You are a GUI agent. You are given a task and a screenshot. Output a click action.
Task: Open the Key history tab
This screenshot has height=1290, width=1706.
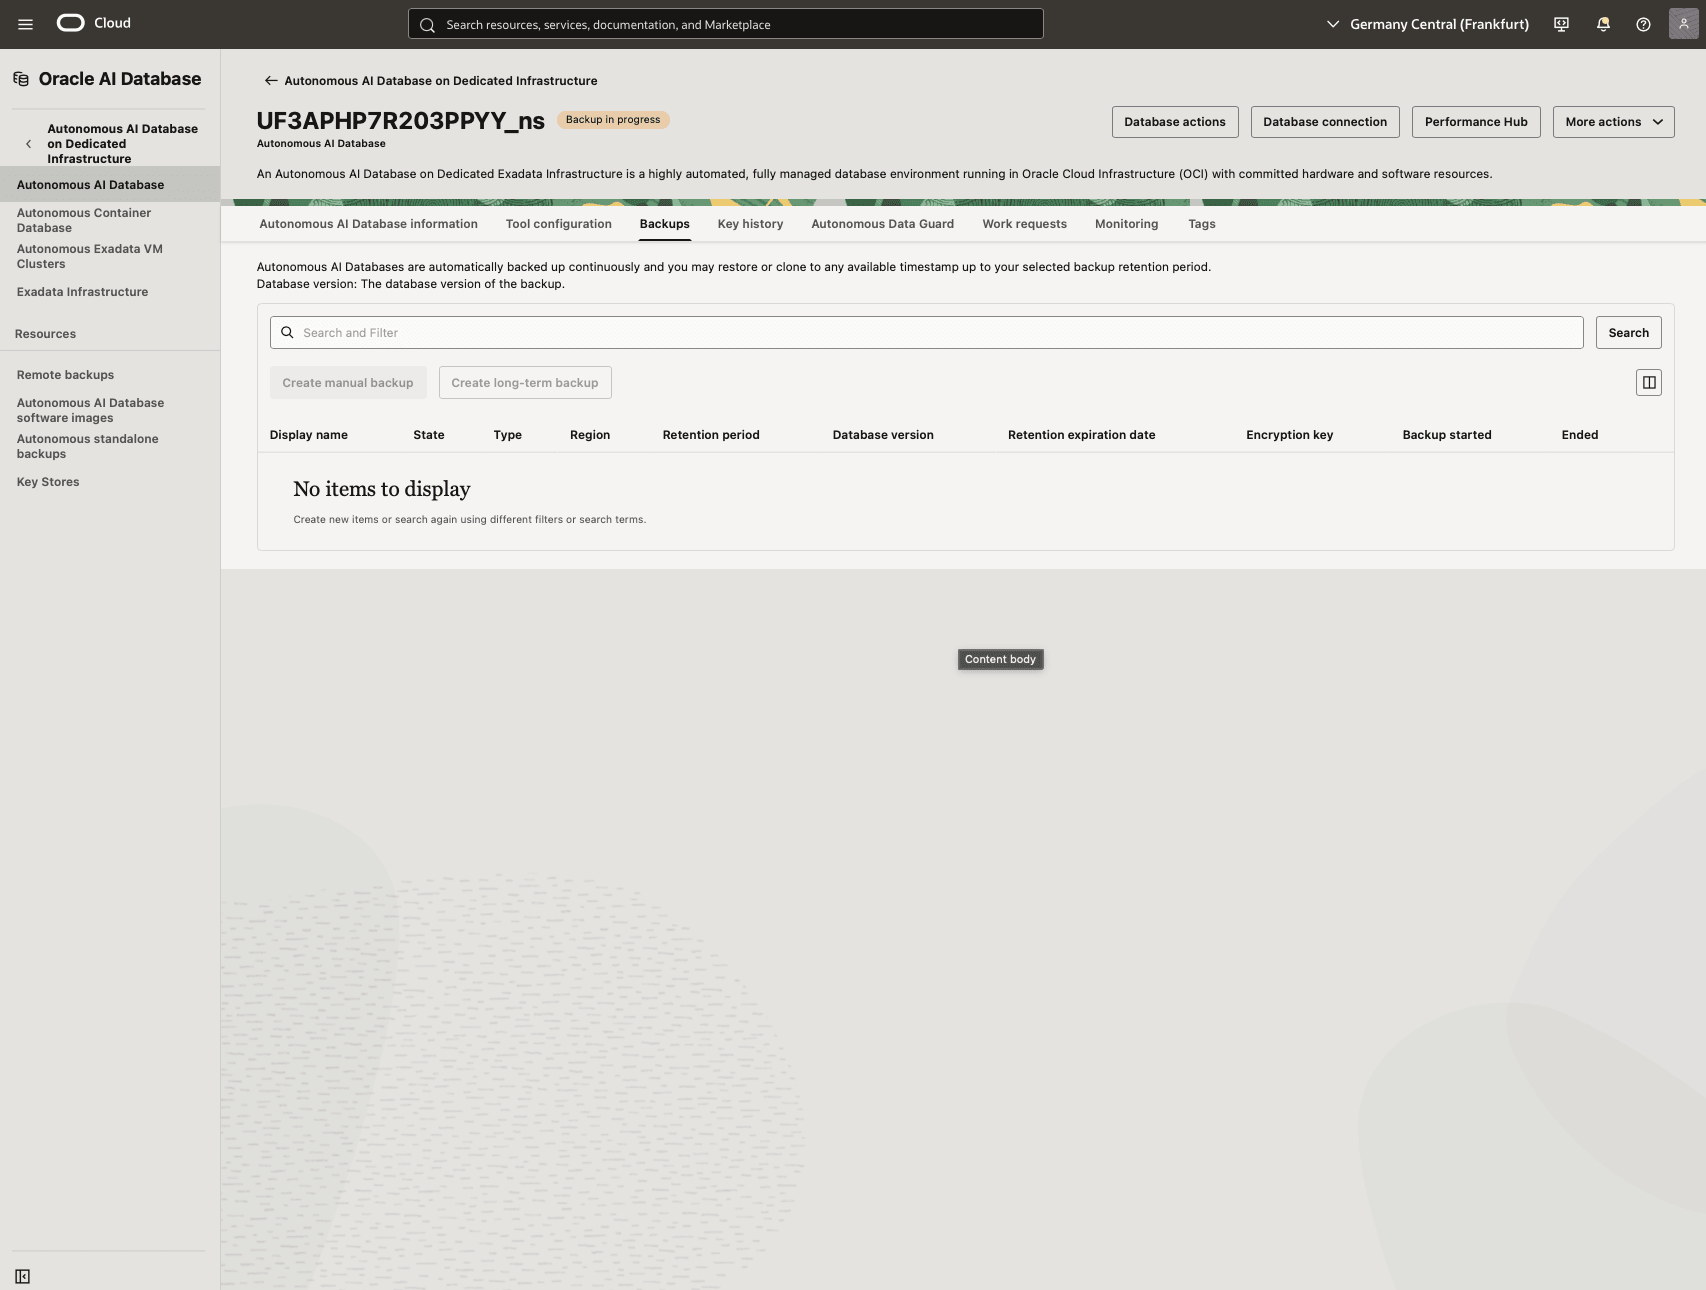tap(750, 224)
